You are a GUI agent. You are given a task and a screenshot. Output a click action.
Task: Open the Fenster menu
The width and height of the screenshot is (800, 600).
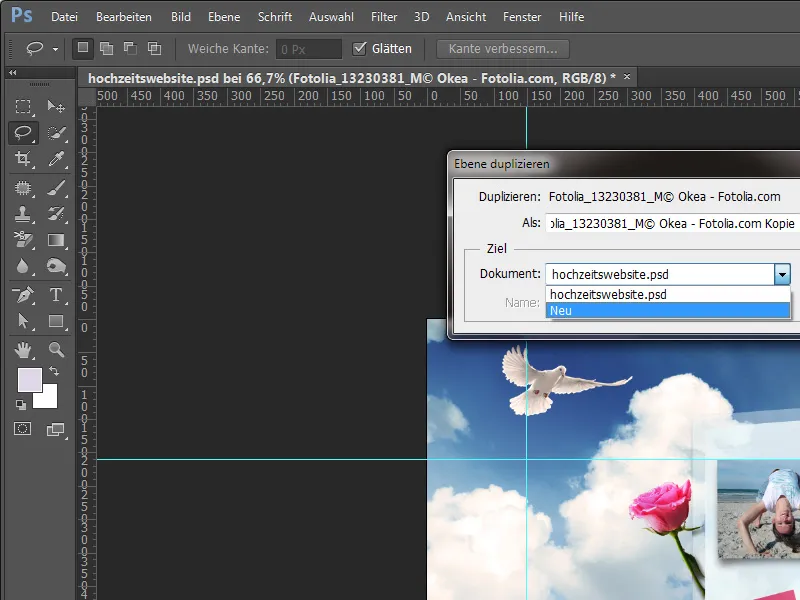tap(522, 17)
